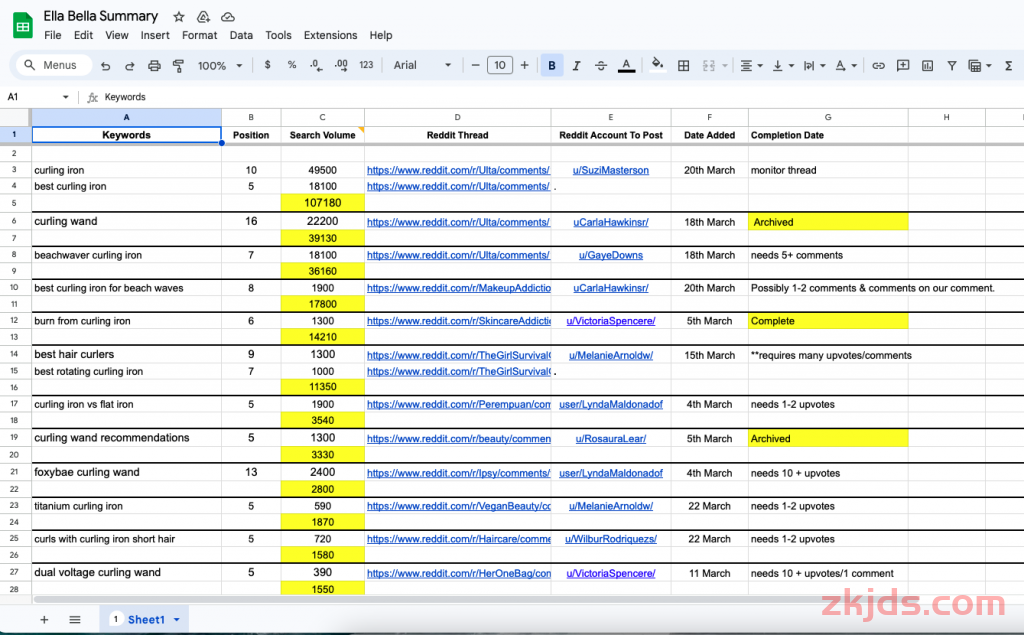Toggle Italic formatting
Viewport: 1024px width, 635px height.
pyautogui.click(x=576, y=65)
